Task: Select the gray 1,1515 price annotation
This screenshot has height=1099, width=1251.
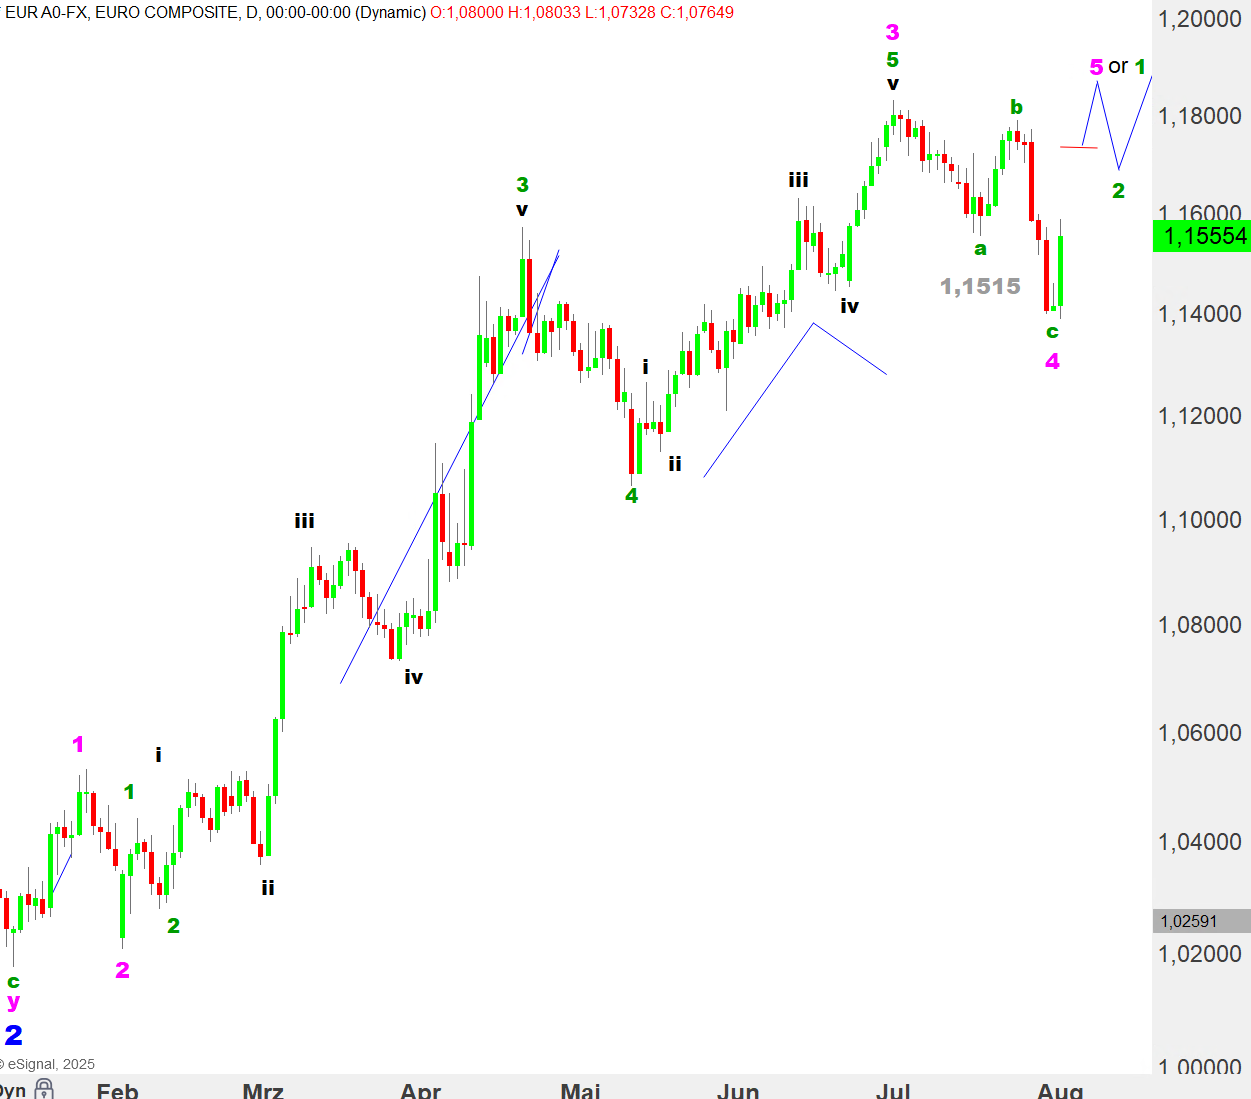Action: coord(980,287)
